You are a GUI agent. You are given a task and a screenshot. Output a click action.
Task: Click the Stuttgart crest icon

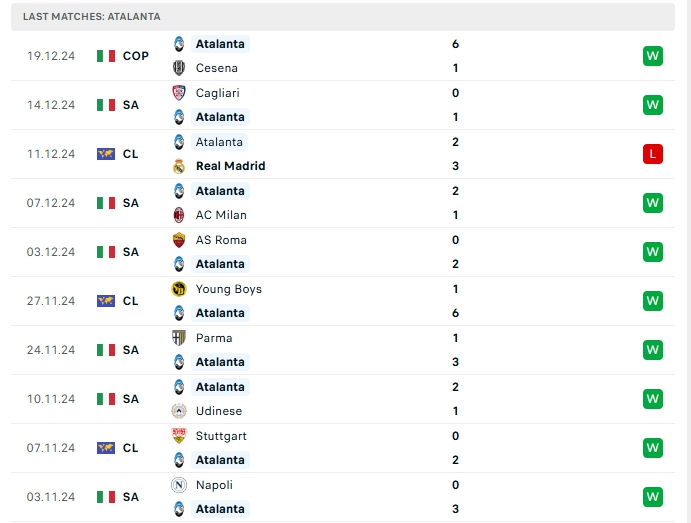[179, 436]
